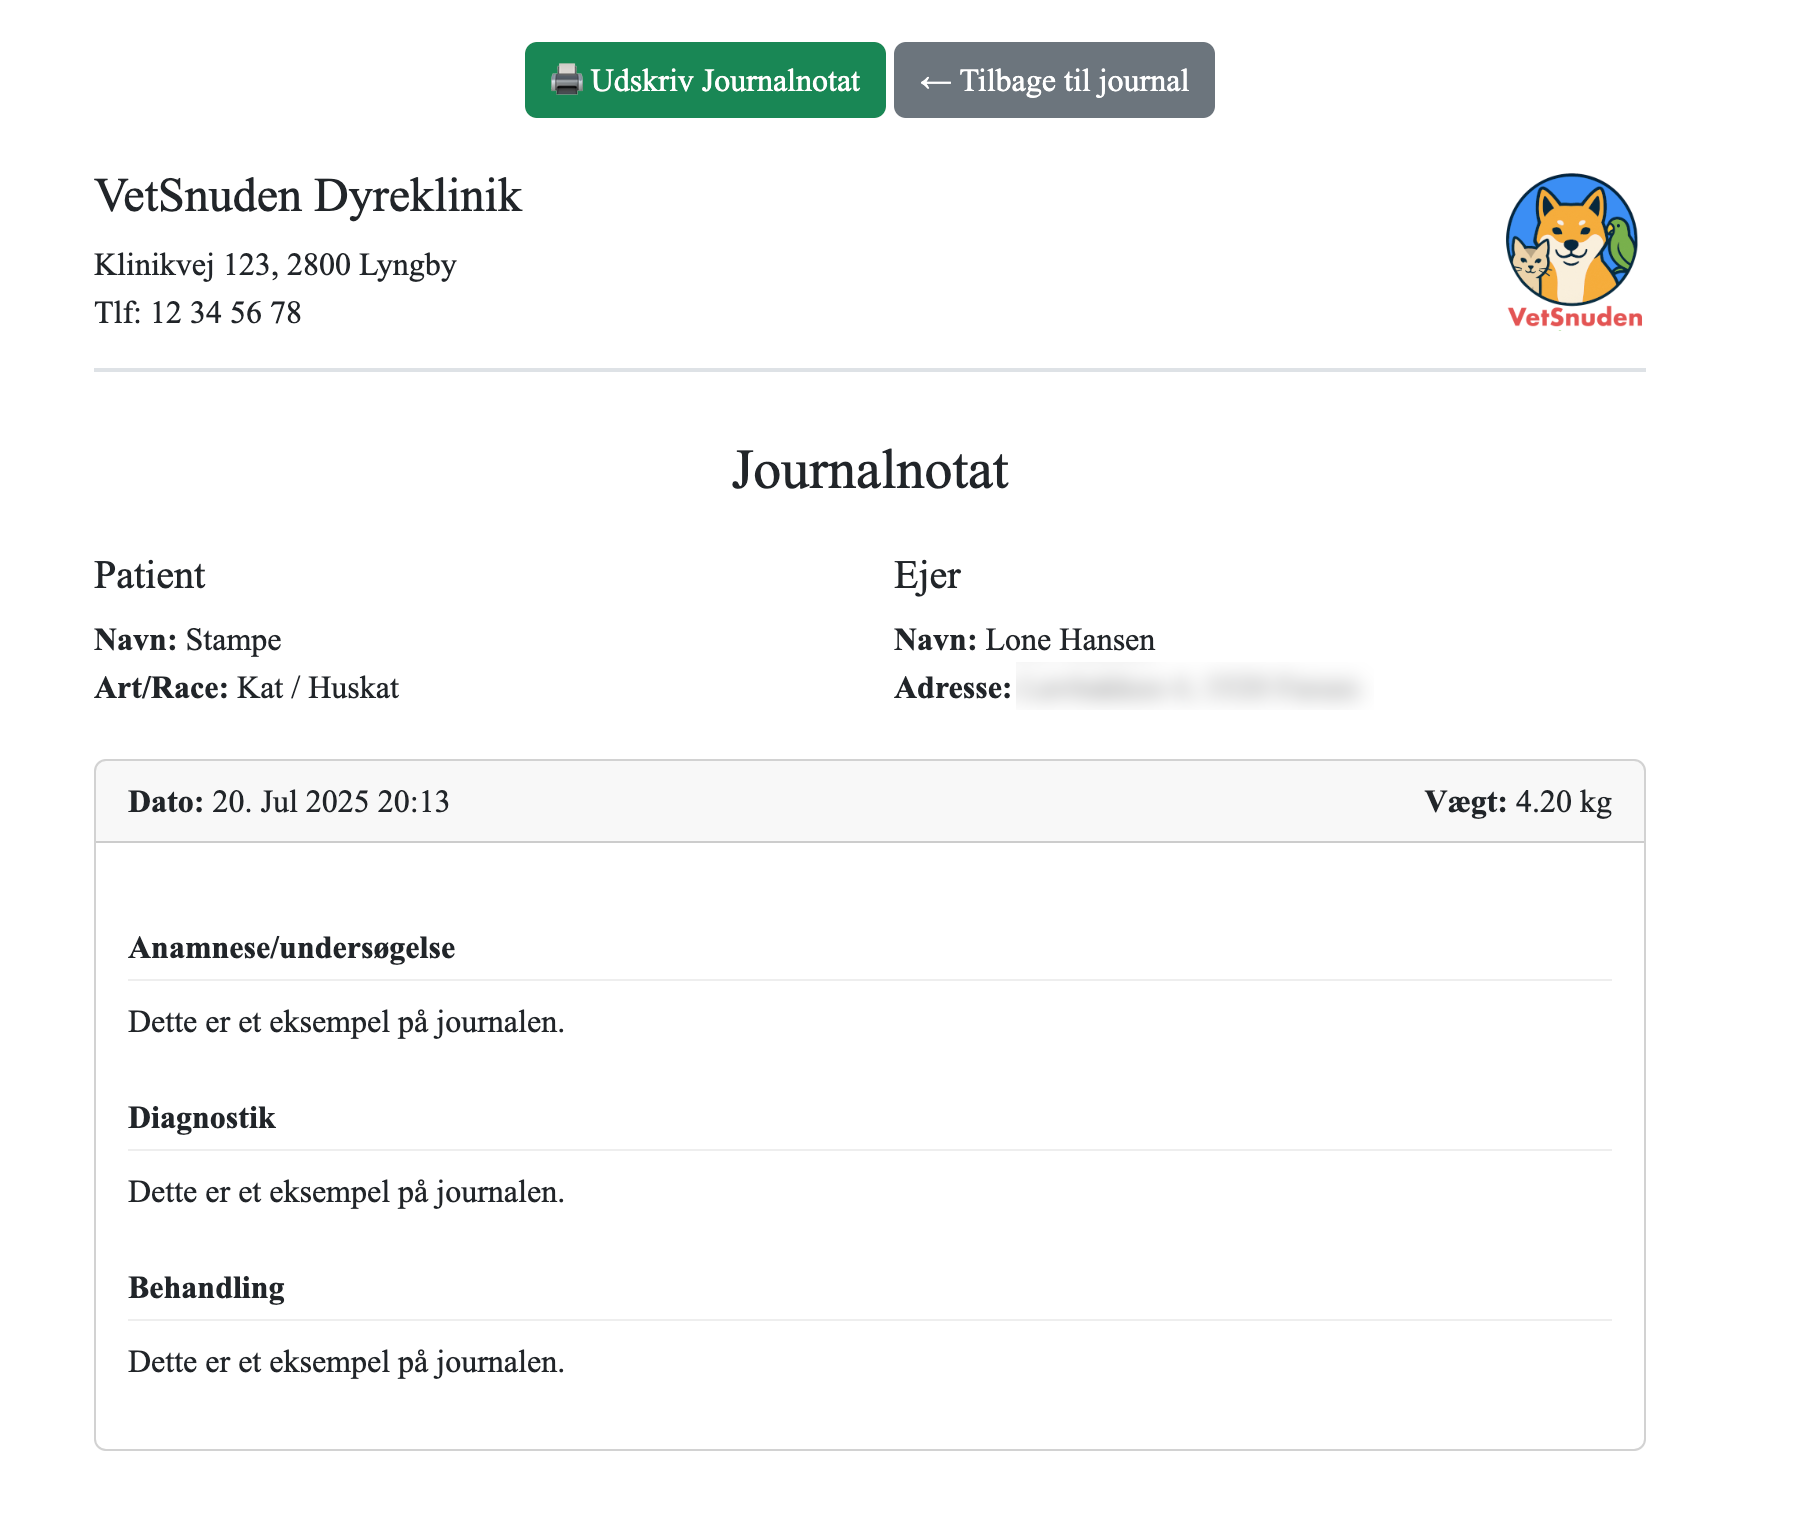1800x1528 pixels.
Task: Click the Behandling section heading
Action: coord(205,1288)
